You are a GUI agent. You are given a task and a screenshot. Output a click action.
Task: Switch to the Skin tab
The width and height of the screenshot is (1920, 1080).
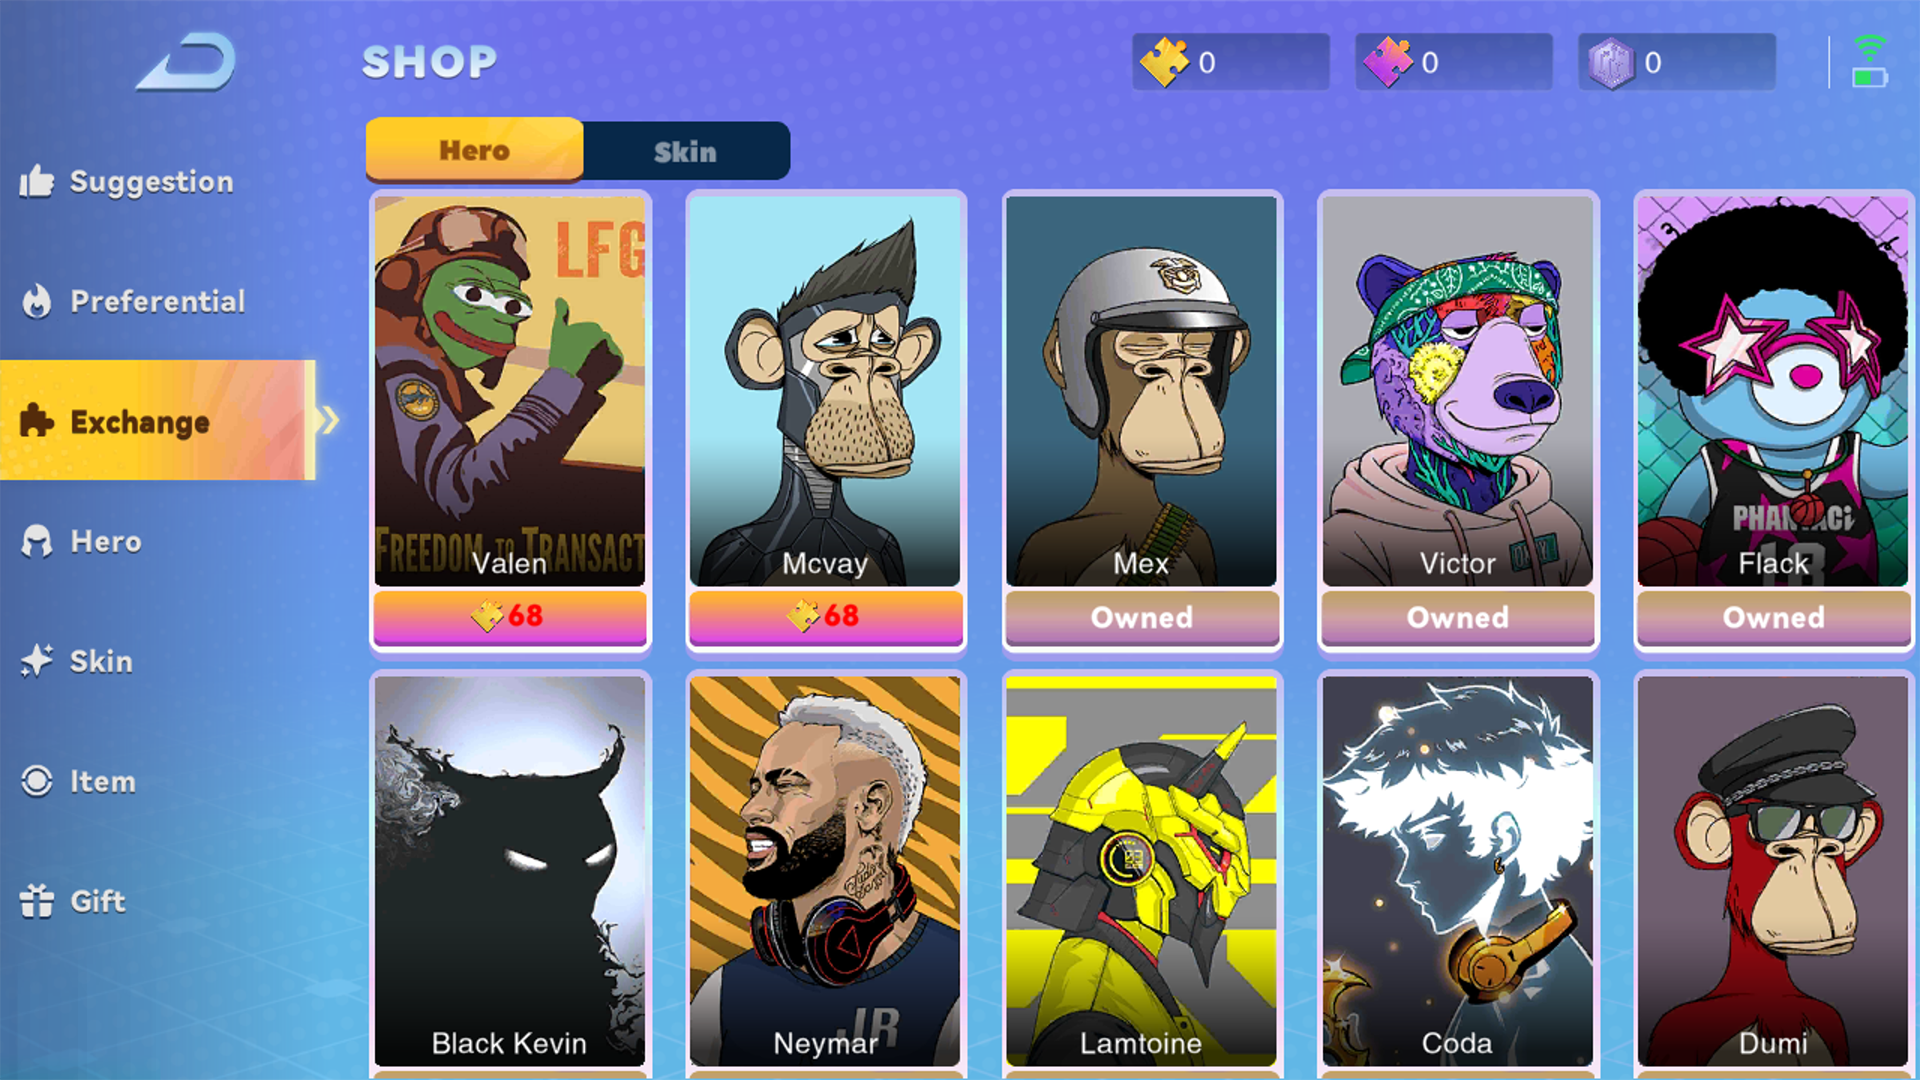coord(686,151)
